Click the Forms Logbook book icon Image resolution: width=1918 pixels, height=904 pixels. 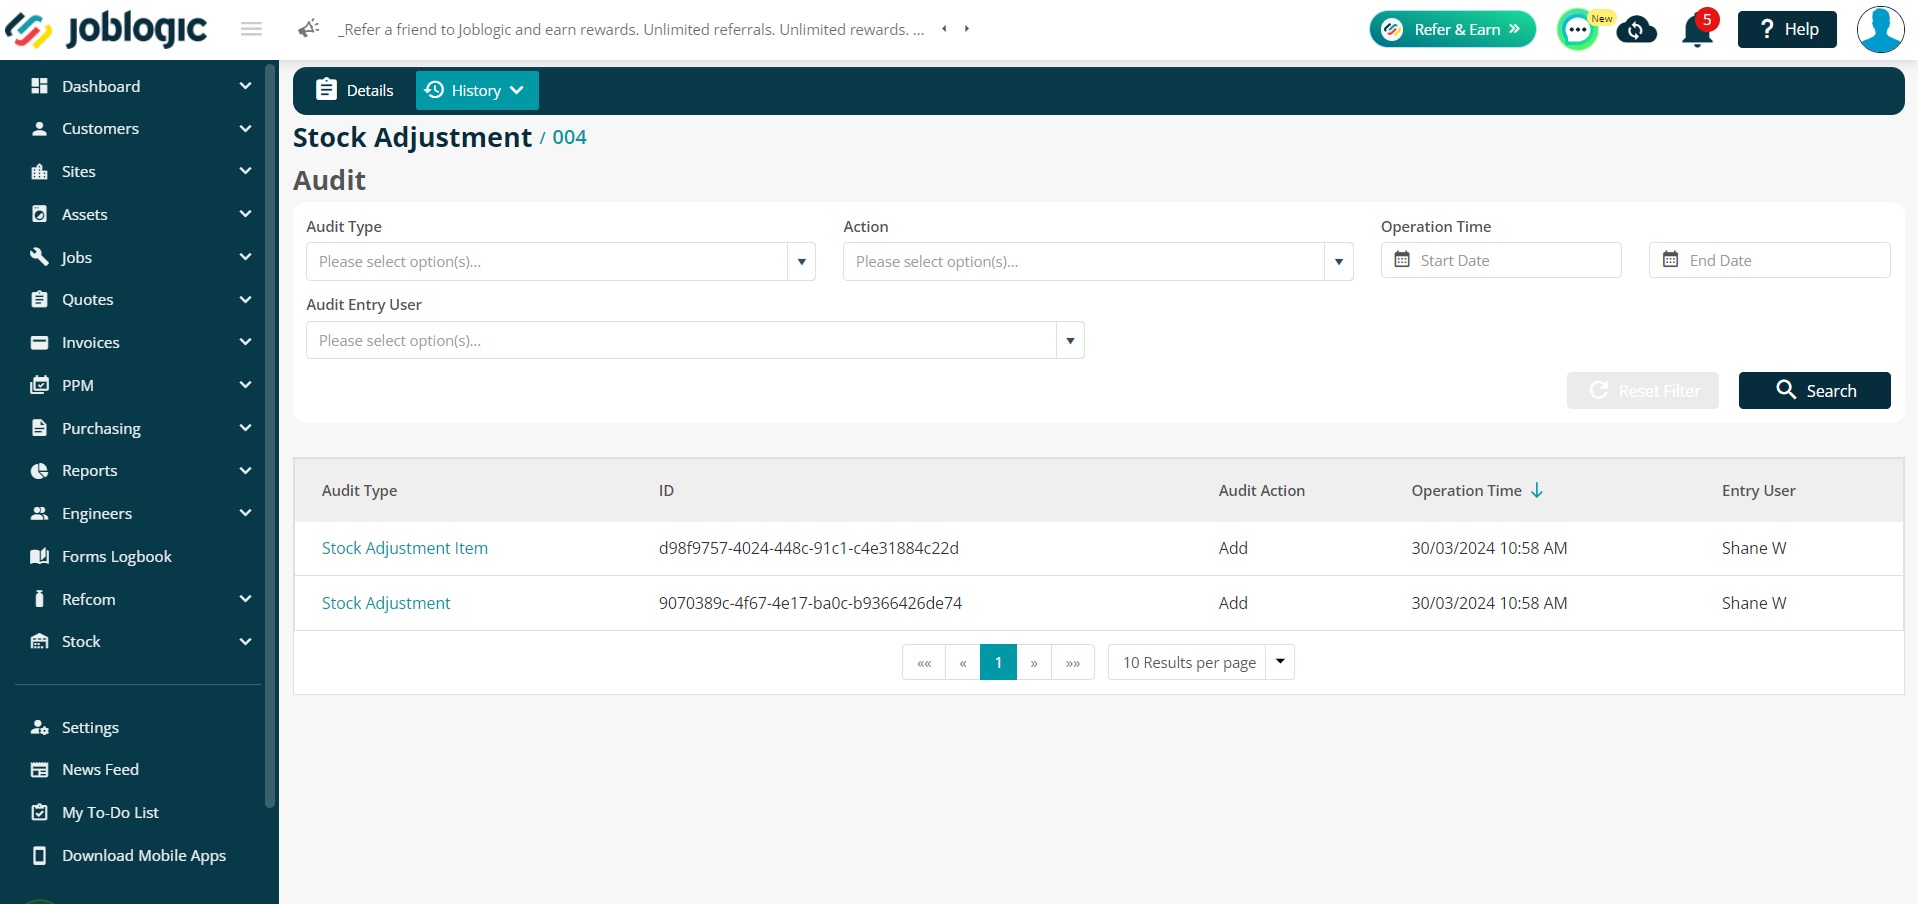click(x=40, y=556)
